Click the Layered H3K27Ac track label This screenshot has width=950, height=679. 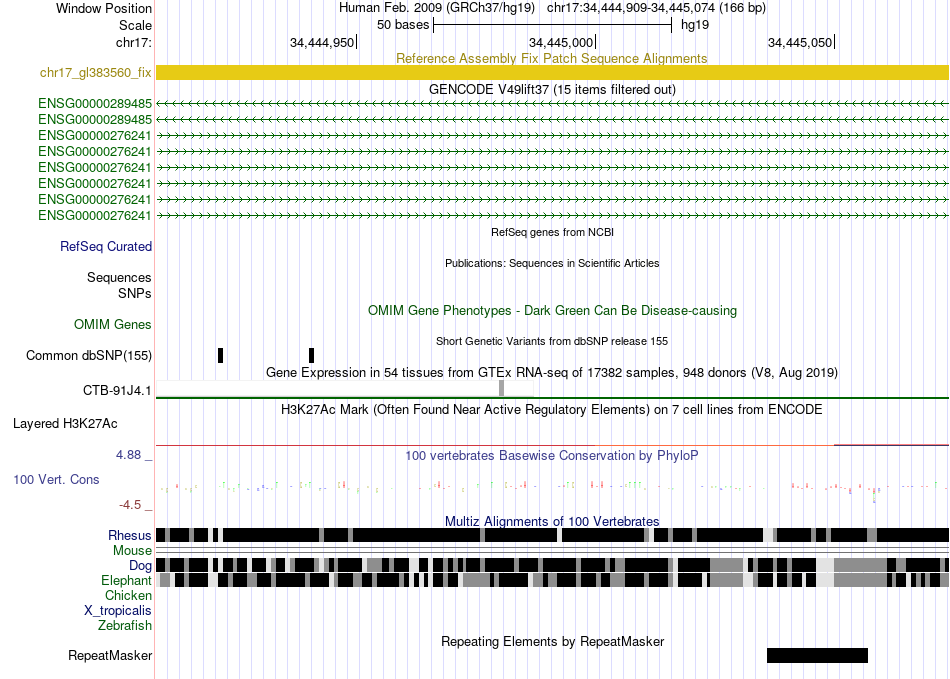coord(65,423)
